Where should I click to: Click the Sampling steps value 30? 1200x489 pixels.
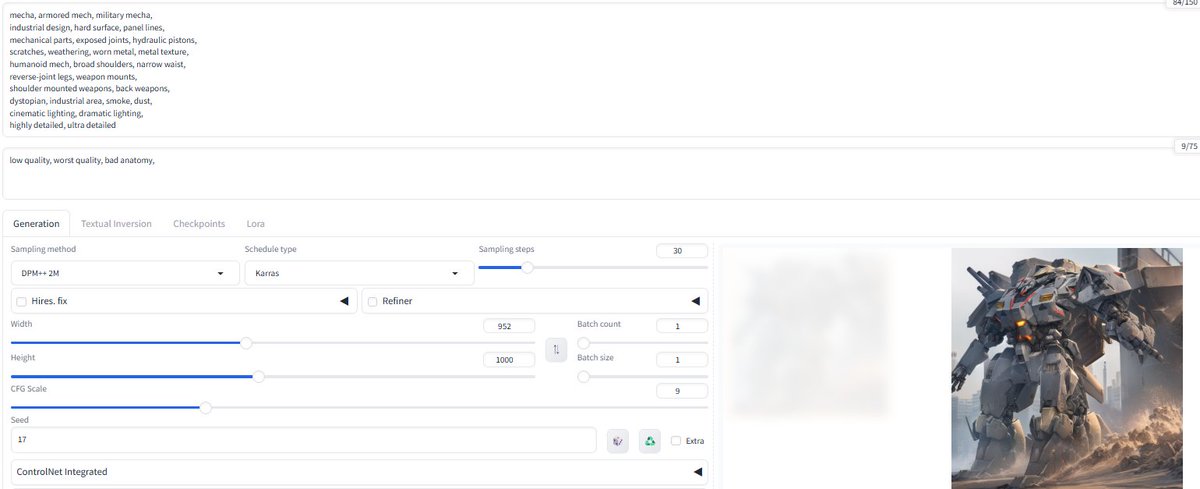tap(682, 251)
